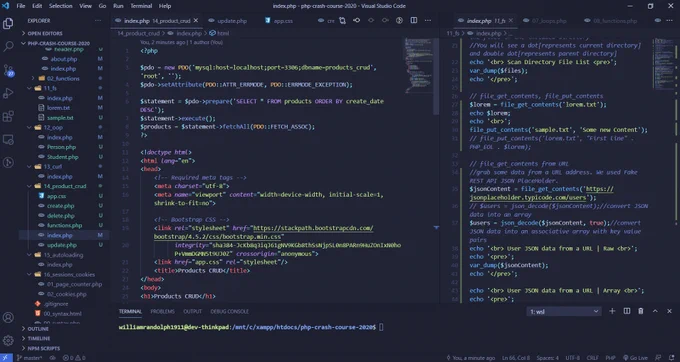Click Spaces: 4 indentation in status bar
Viewport: 680px width, 362px height.
tap(547, 358)
